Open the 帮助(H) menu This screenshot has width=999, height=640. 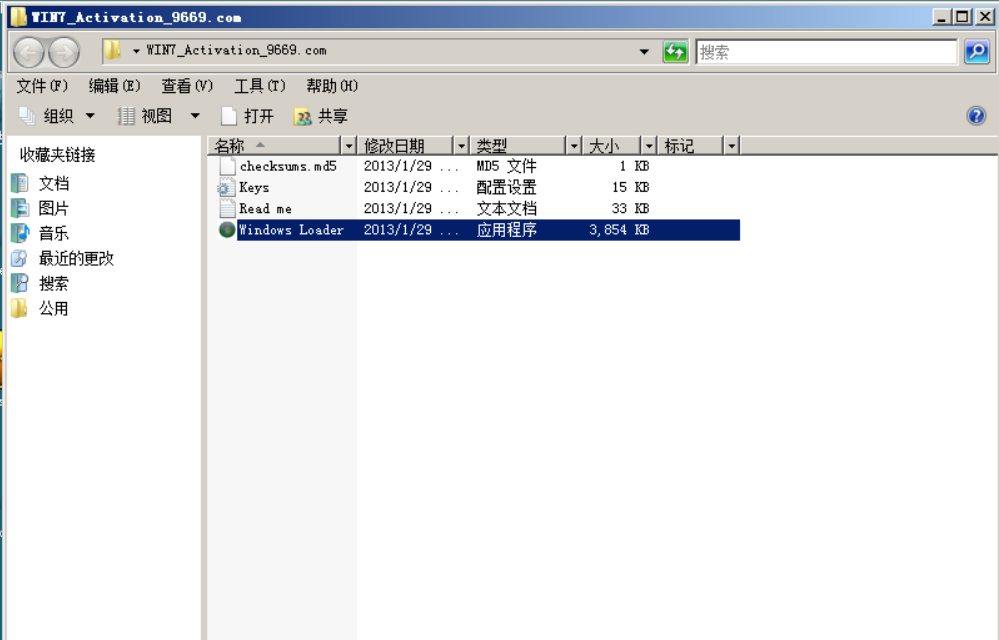(332, 85)
